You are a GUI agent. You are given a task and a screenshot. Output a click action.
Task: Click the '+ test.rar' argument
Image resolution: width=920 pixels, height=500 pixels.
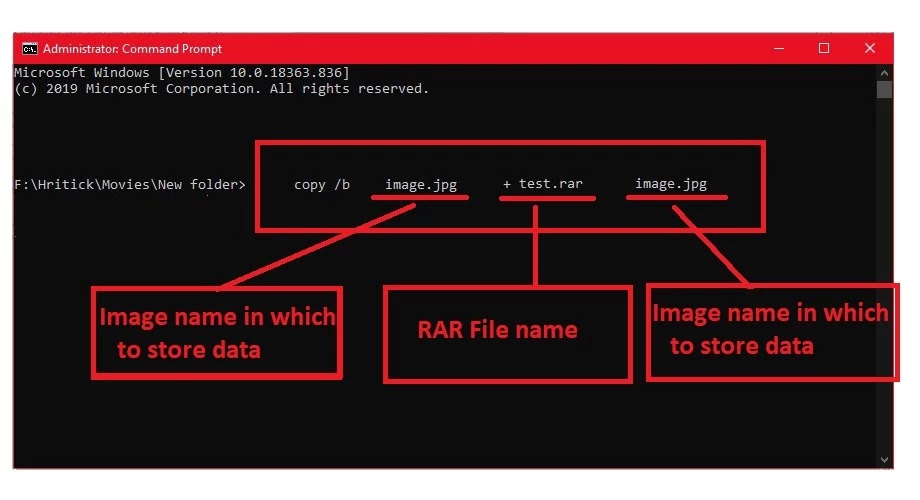coord(543,184)
